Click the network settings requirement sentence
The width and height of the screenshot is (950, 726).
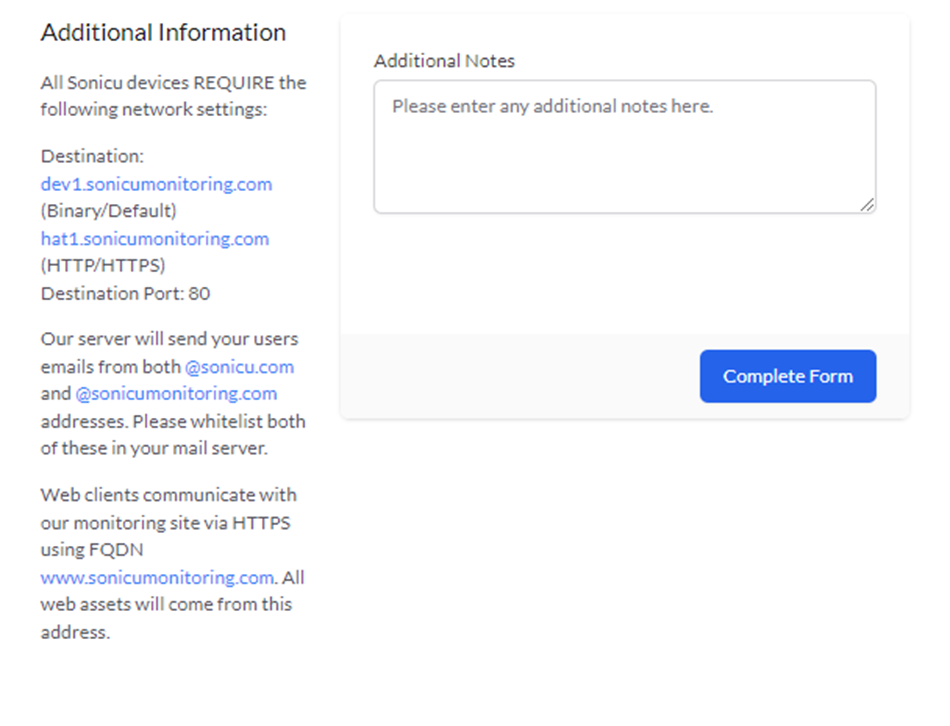(x=173, y=95)
